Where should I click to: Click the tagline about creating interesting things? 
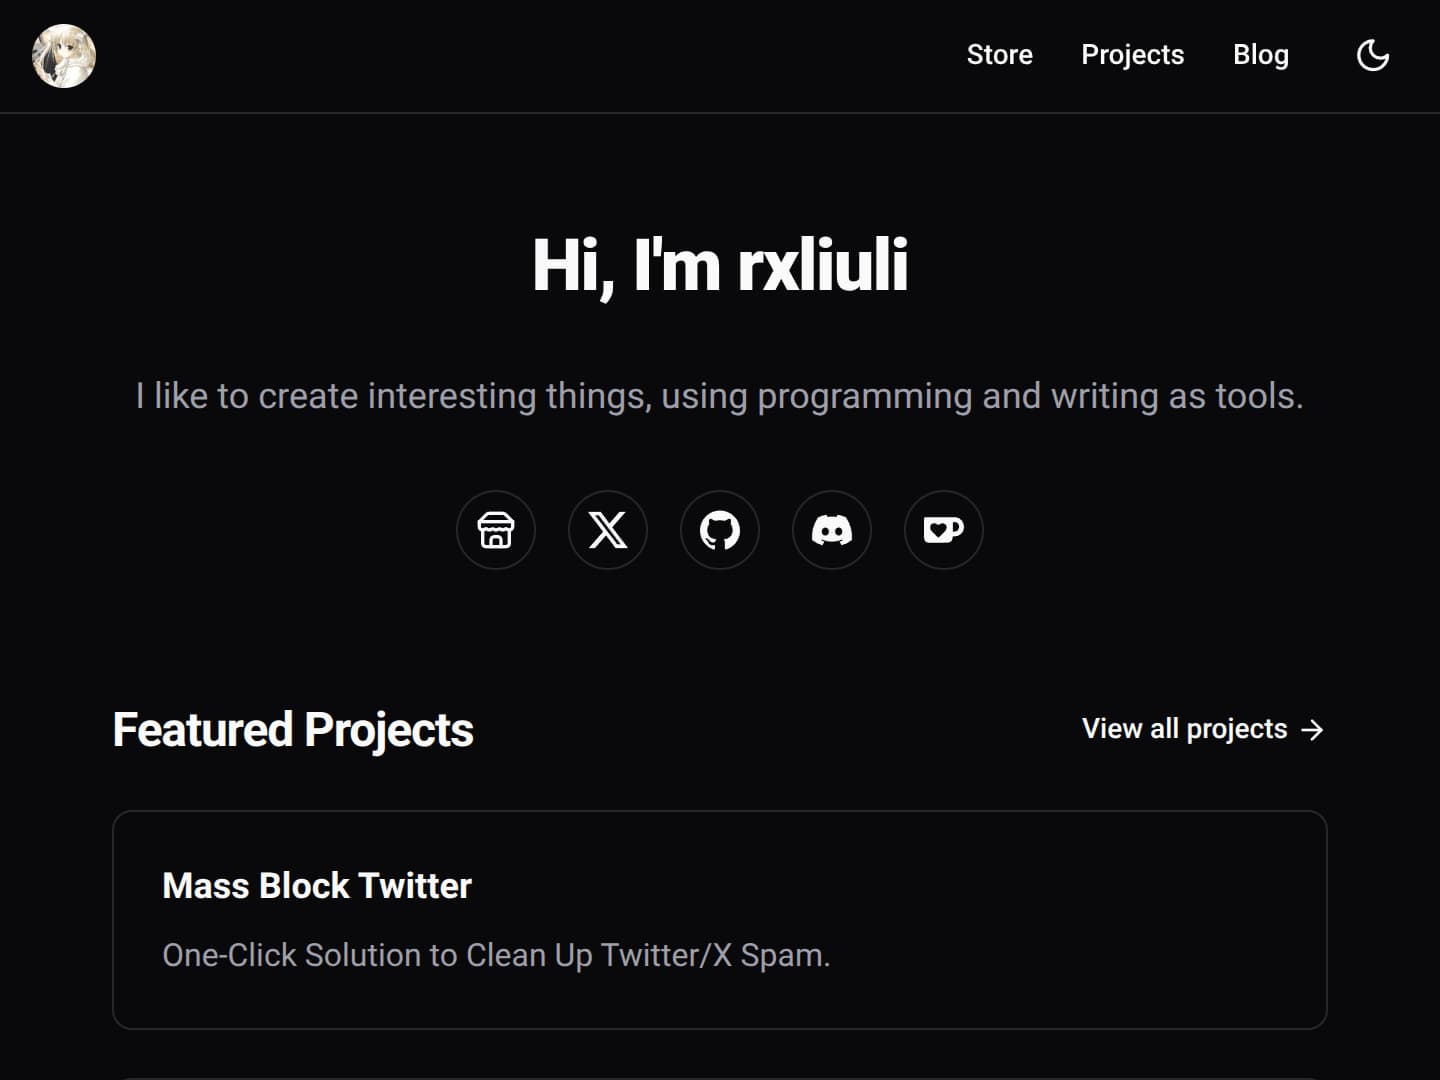click(x=720, y=396)
